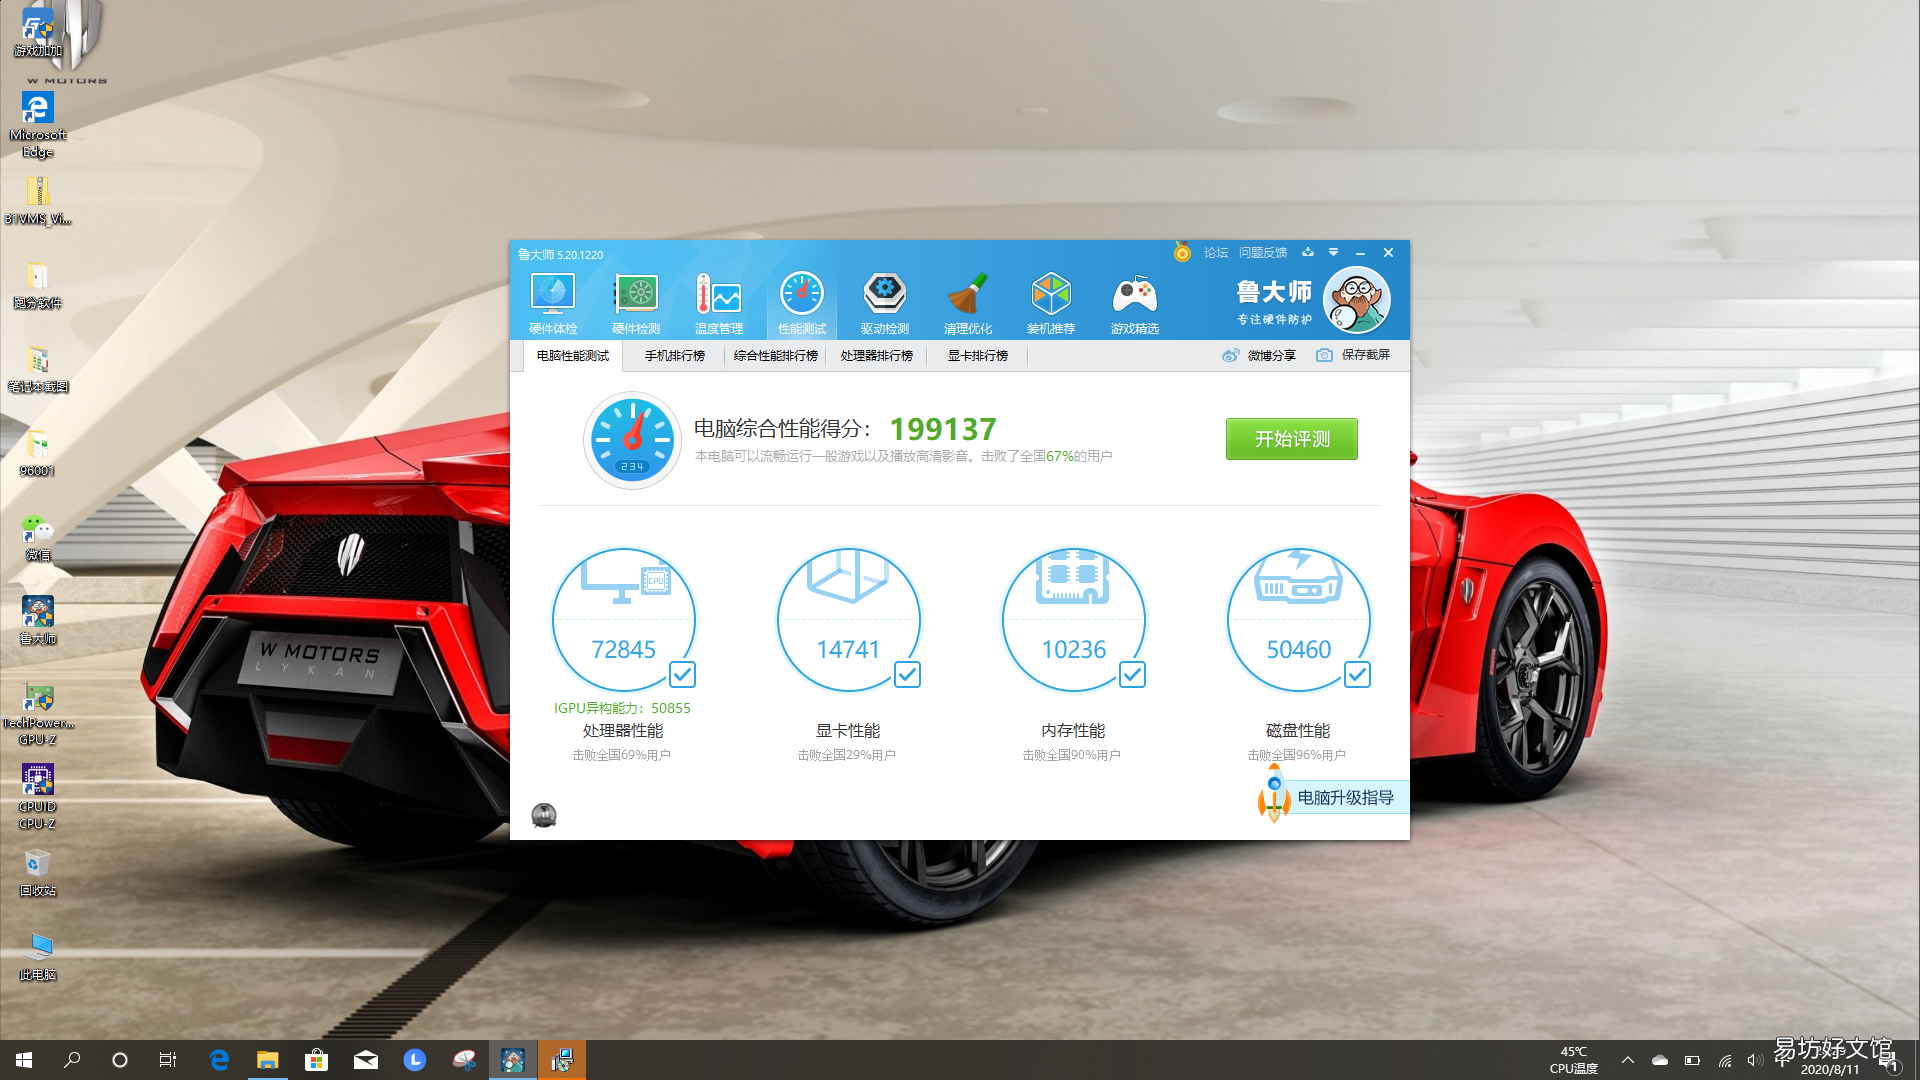
Task: Open the 问题反馈 feedback link
Action: pyautogui.click(x=1263, y=253)
